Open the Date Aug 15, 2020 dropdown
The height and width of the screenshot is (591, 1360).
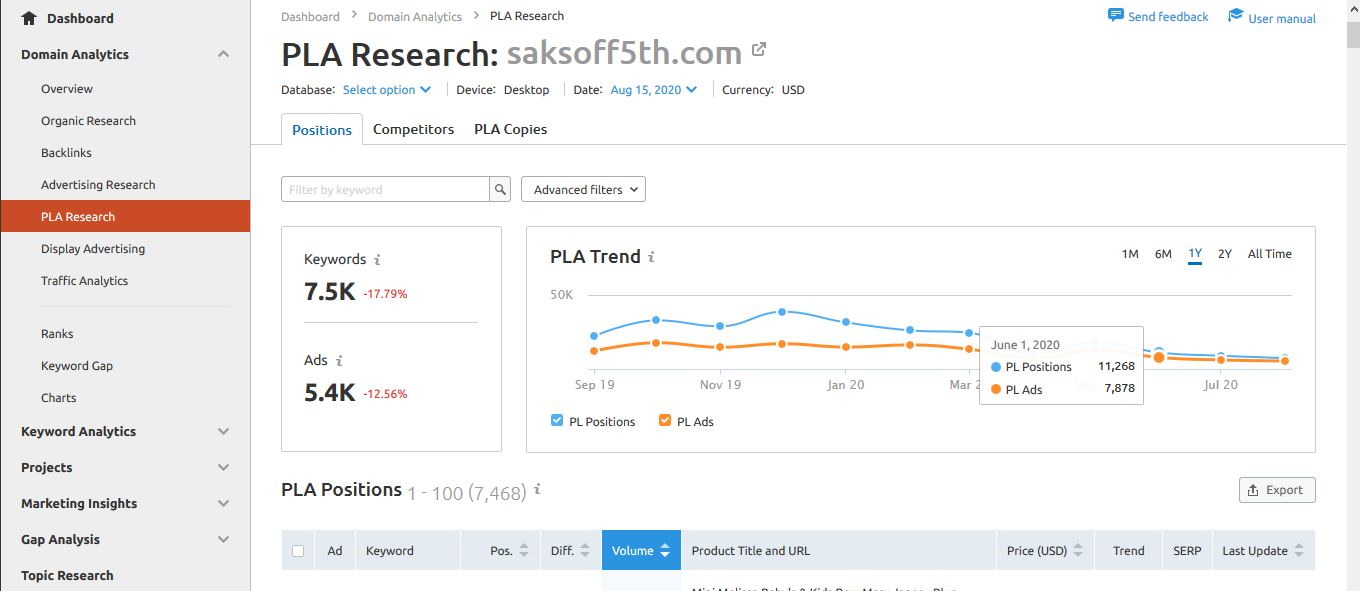[654, 90]
